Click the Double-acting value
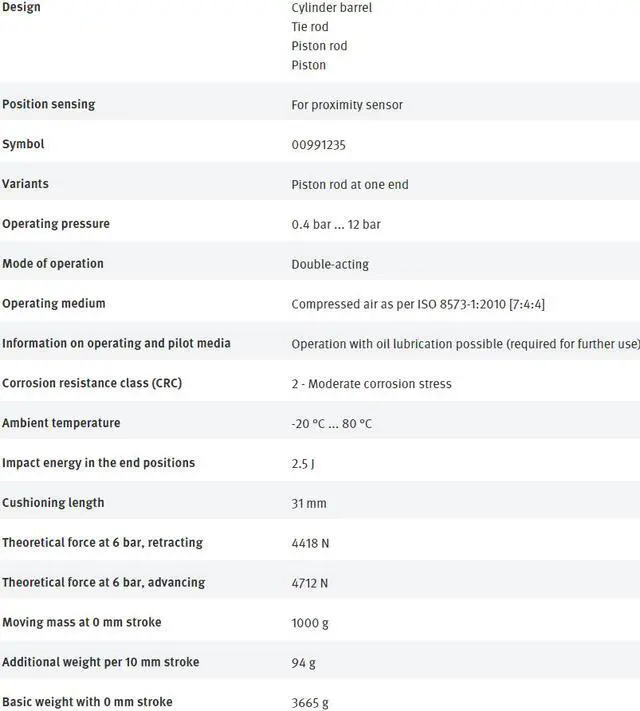This screenshot has width=640, height=711. point(330,264)
